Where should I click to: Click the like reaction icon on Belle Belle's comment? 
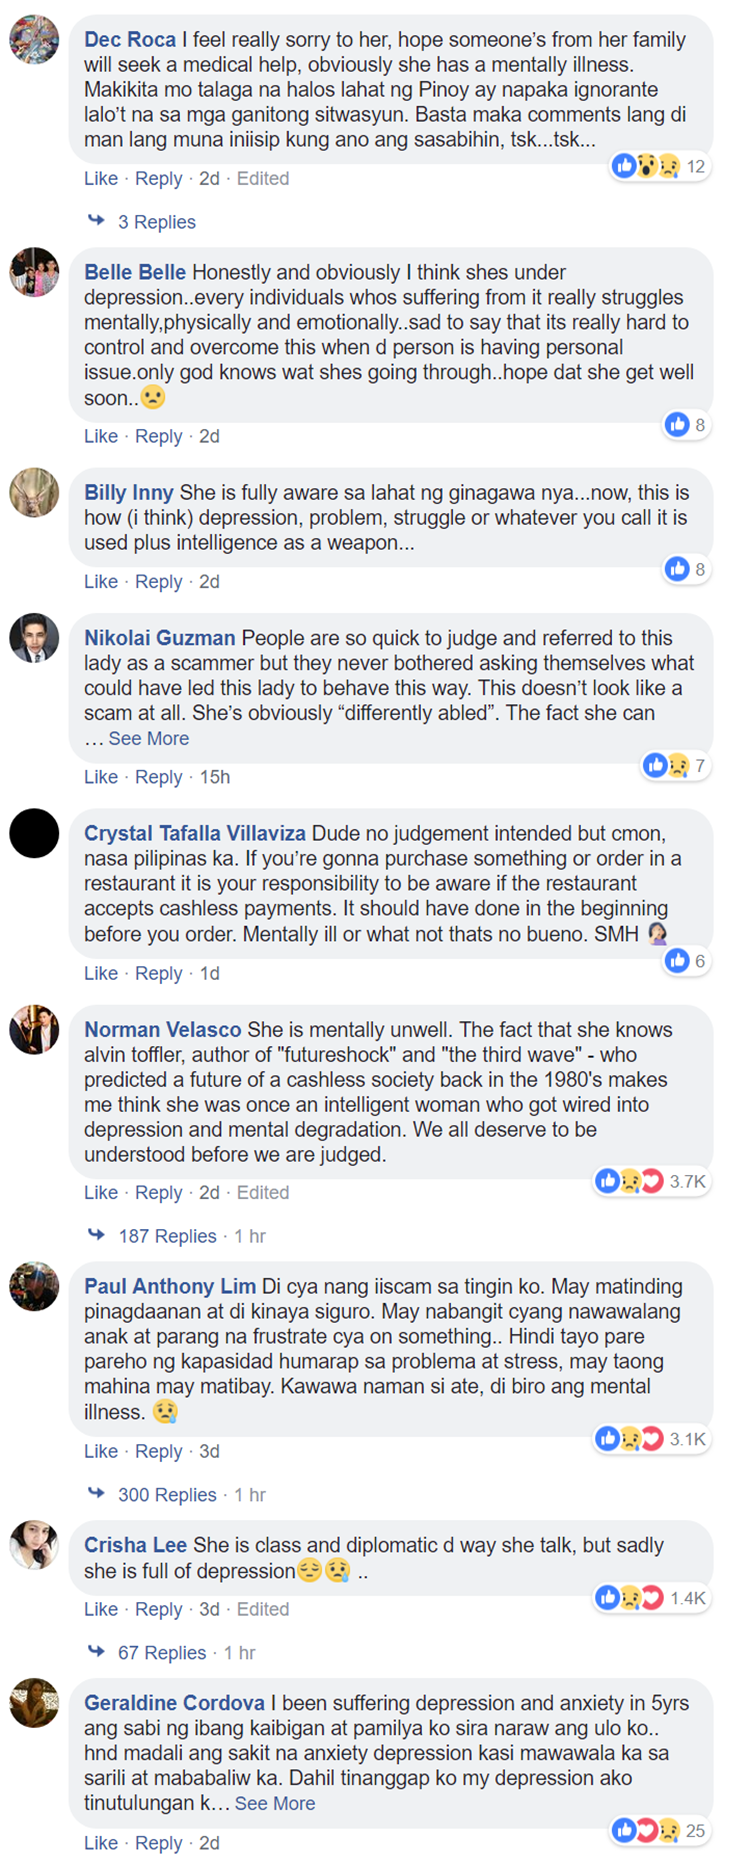pos(677,425)
